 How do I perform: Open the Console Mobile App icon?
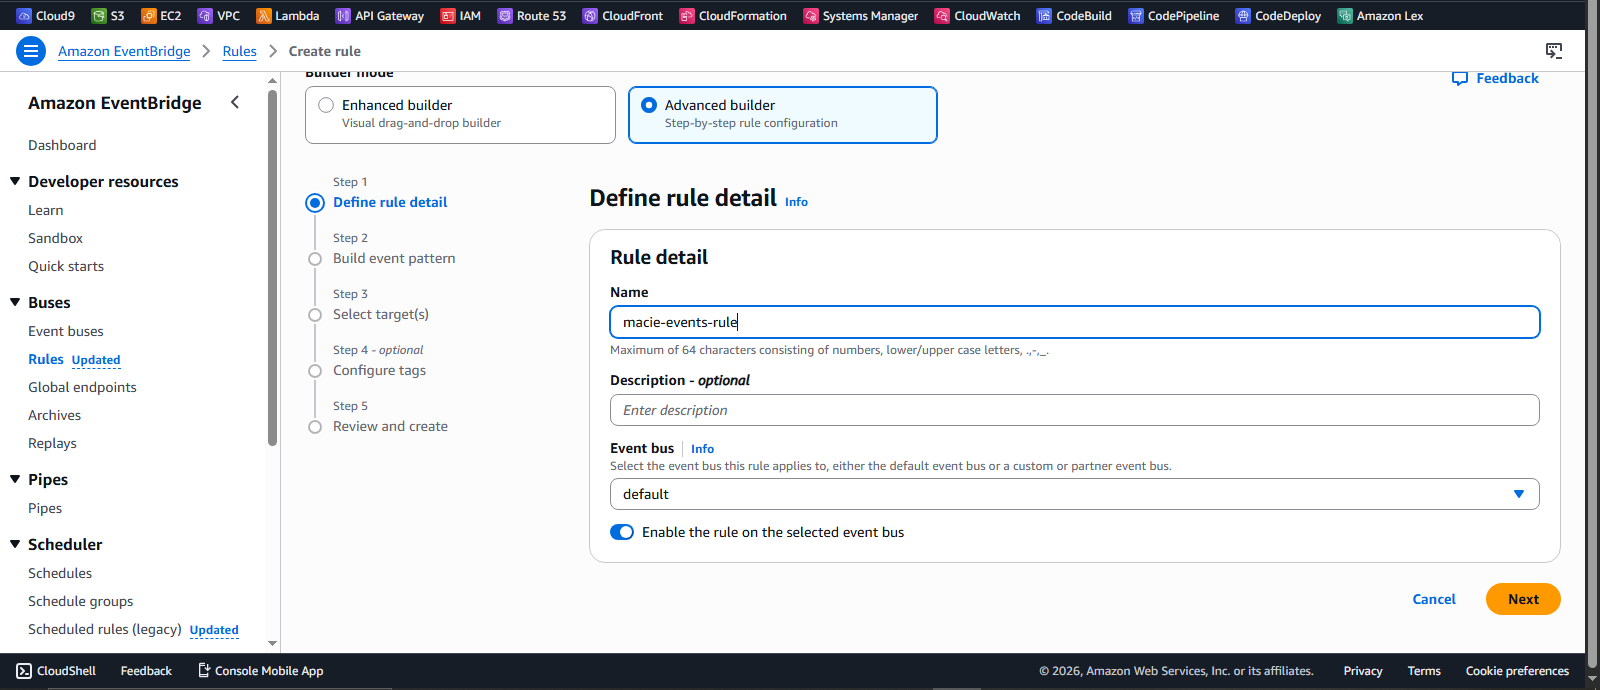(204, 670)
